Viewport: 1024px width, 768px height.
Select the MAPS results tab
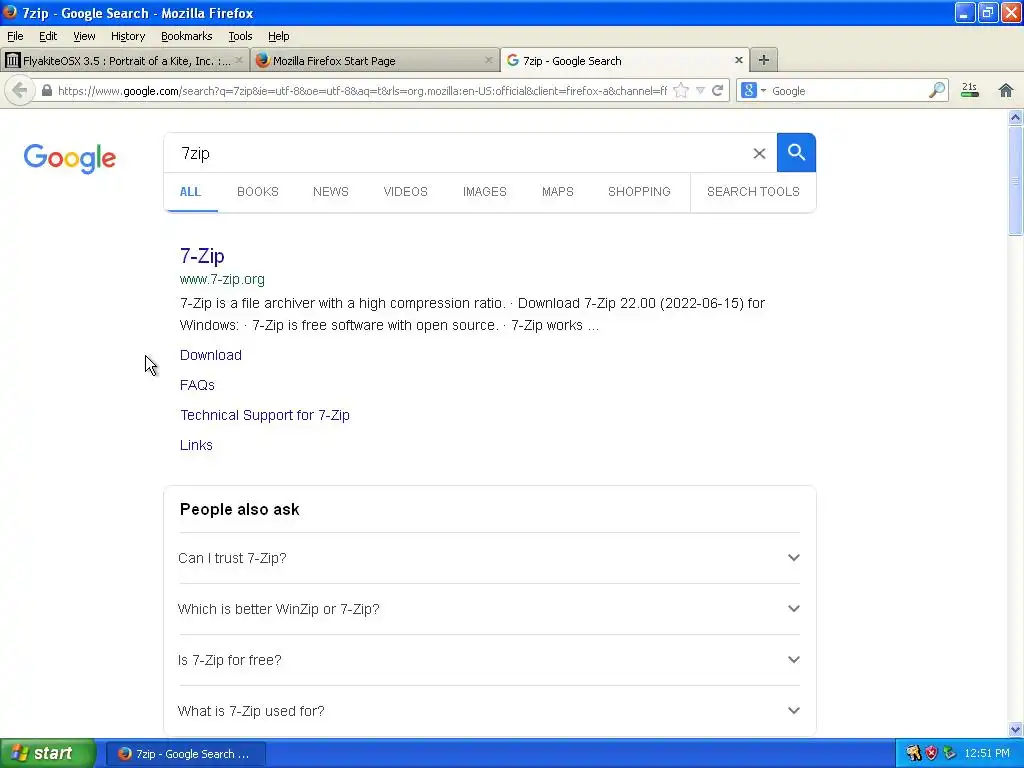click(558, 191)
